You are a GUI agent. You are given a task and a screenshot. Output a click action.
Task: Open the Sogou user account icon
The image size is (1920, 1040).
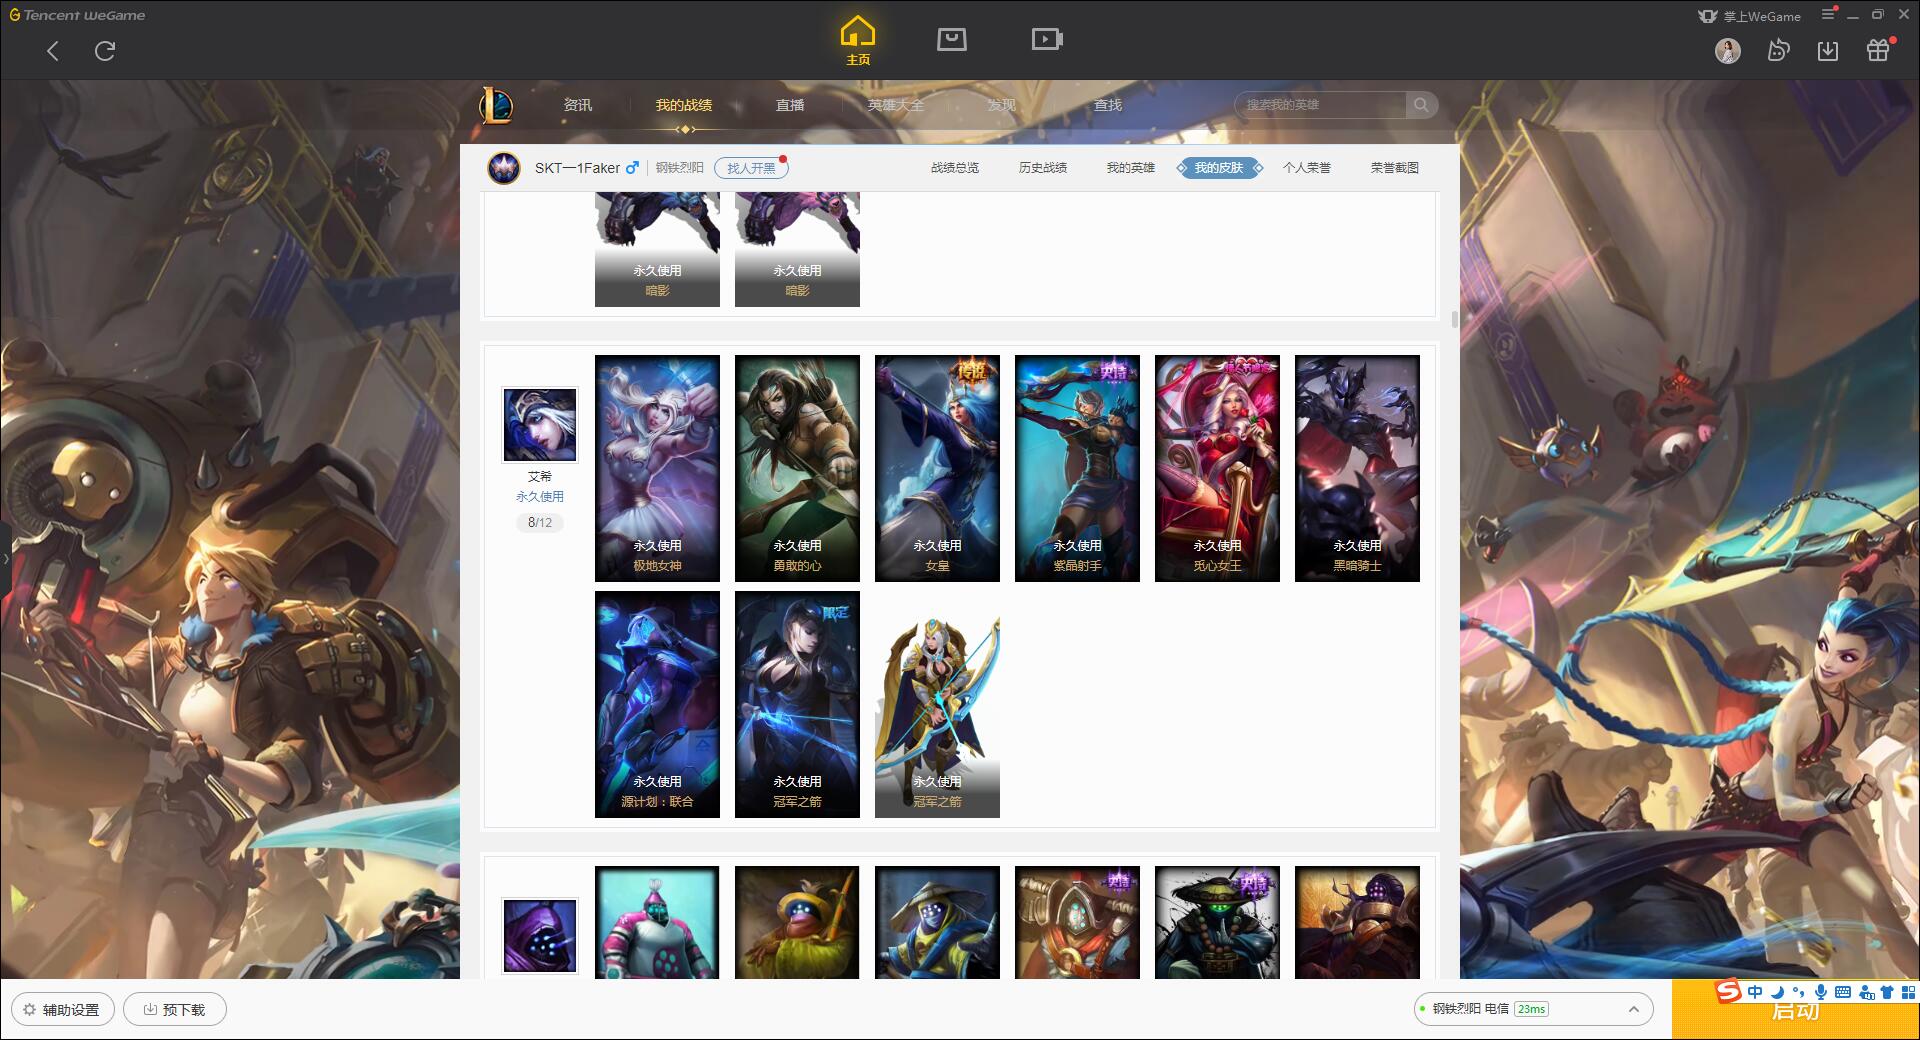click(1866, 992)
